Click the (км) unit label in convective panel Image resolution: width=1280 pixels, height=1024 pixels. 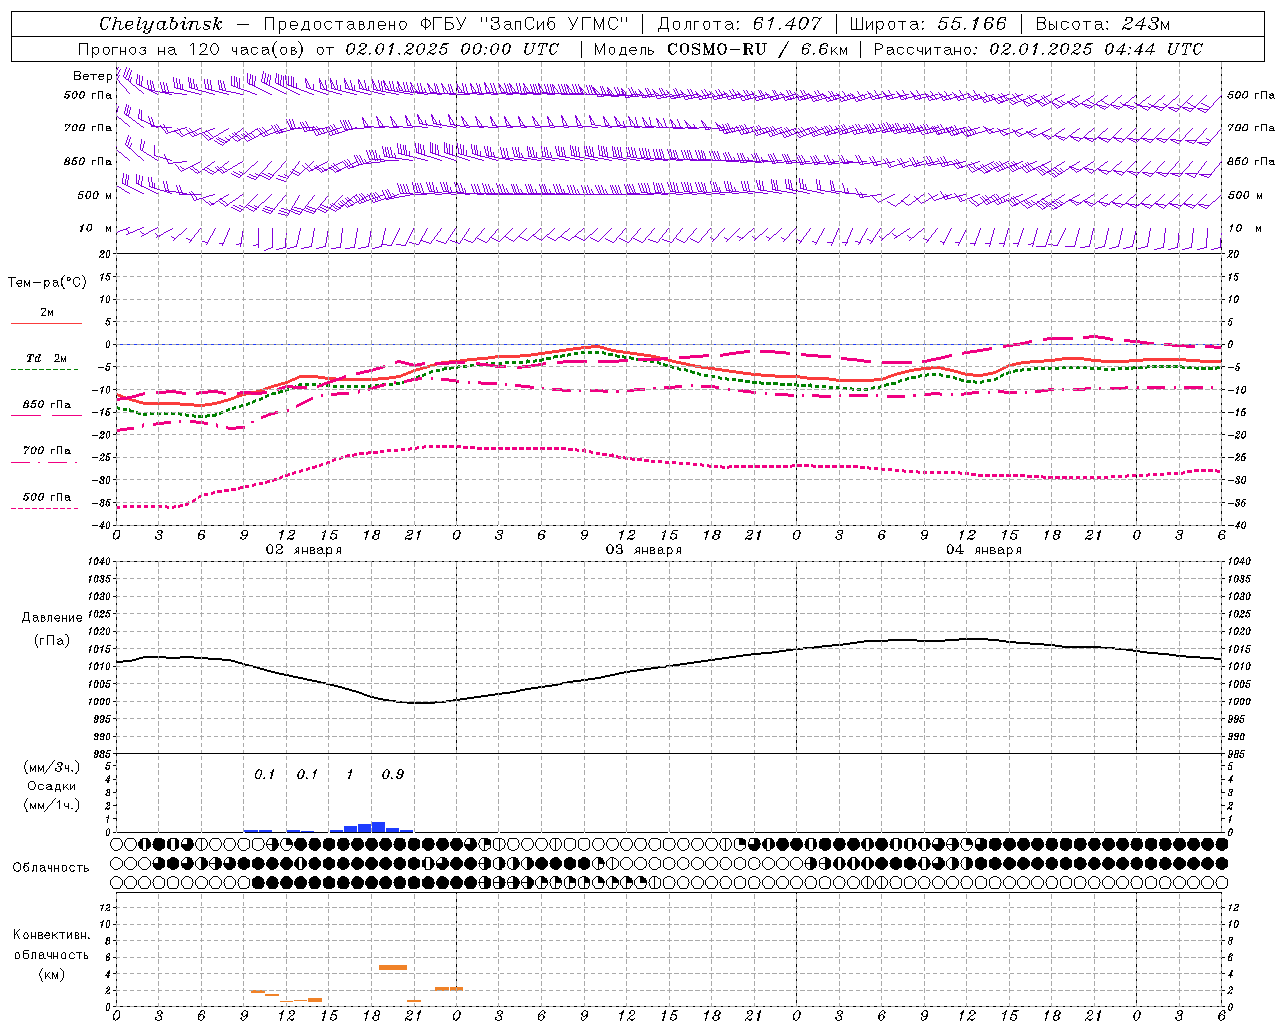pyautogui.click(x=52, y=974)
